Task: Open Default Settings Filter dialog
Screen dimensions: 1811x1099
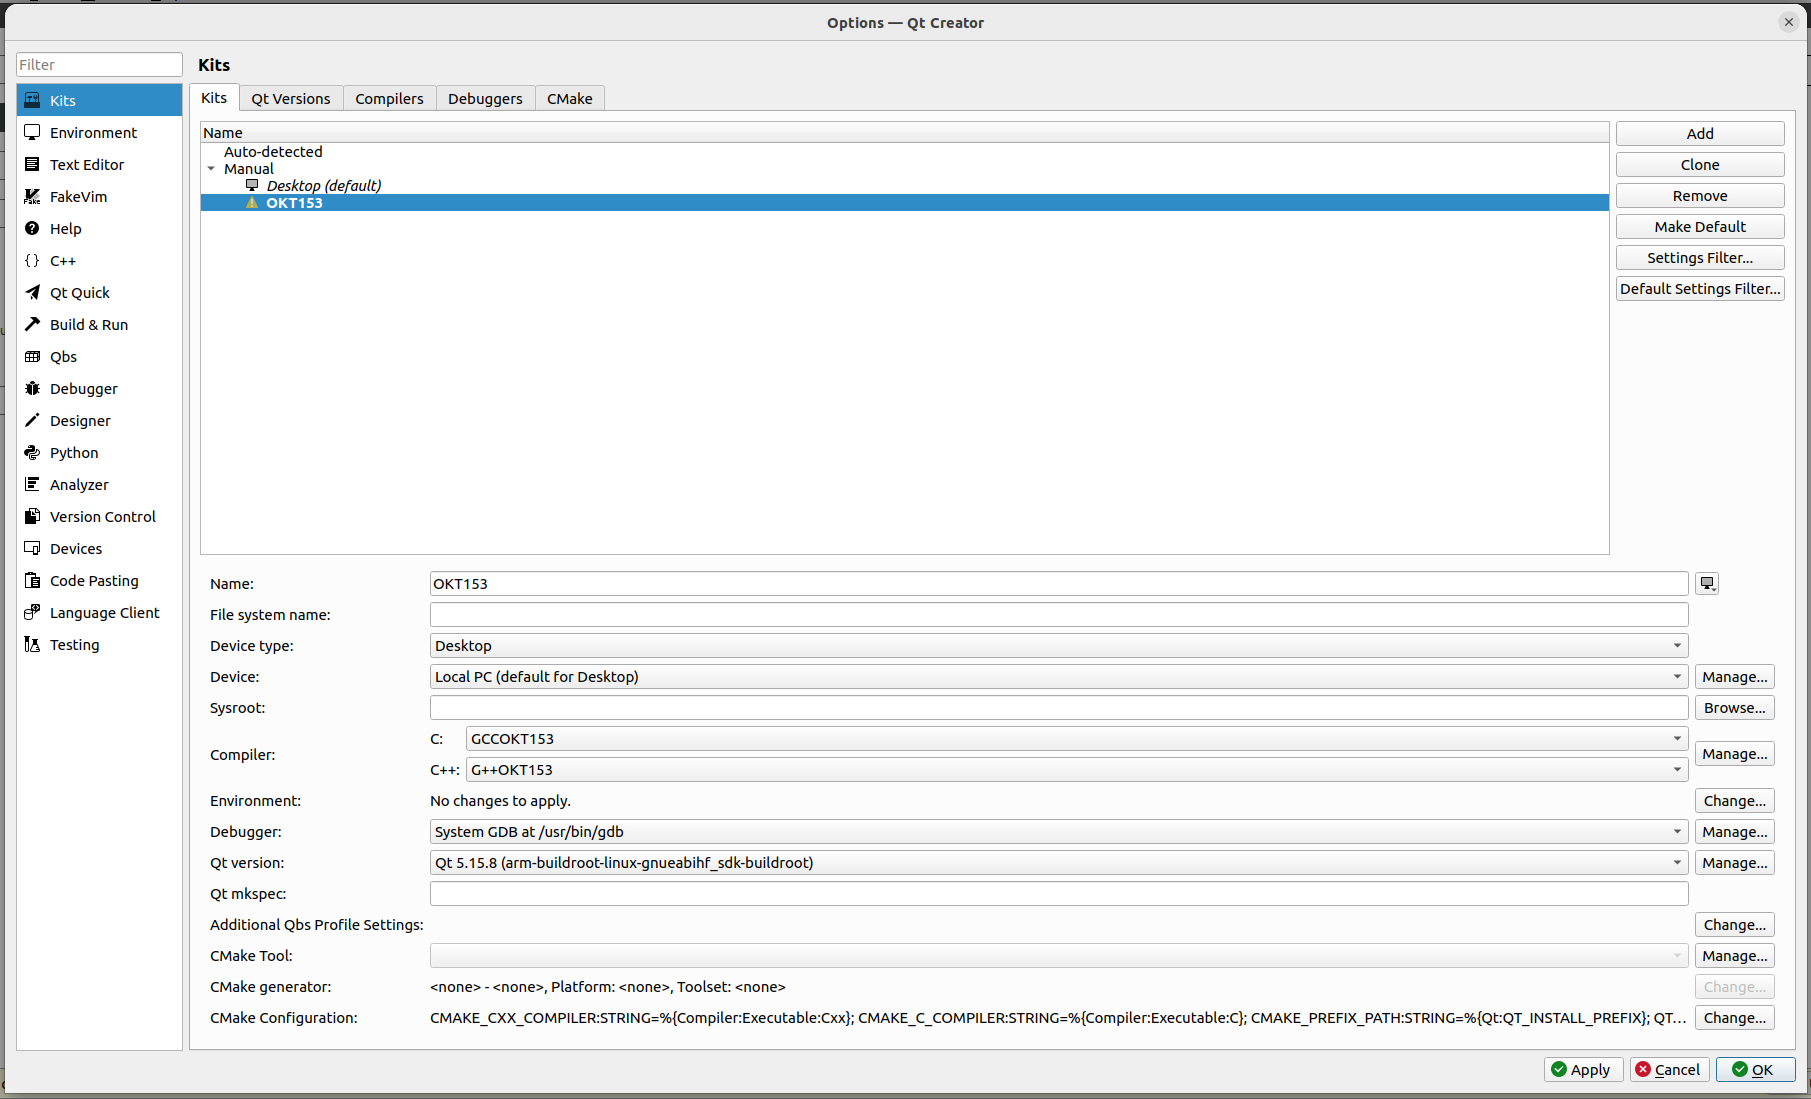Action: (x=1700, y=289)
